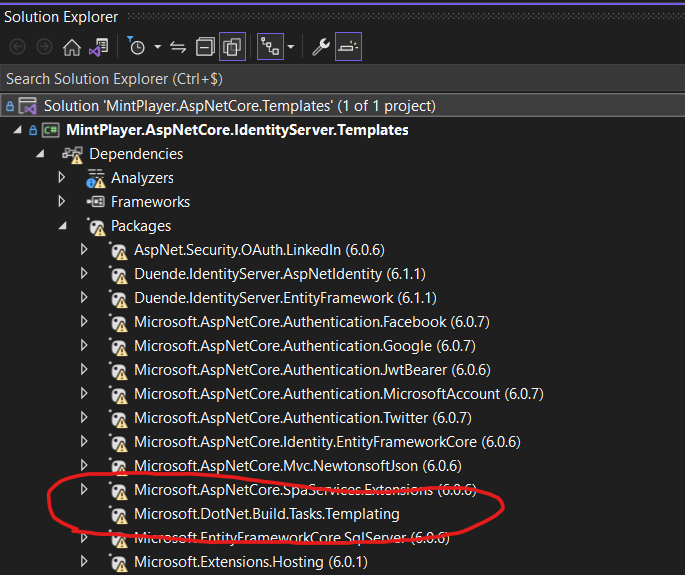The image size is (685, 575).
Task: Expand the Analyzers node
Action: [62, 177]
